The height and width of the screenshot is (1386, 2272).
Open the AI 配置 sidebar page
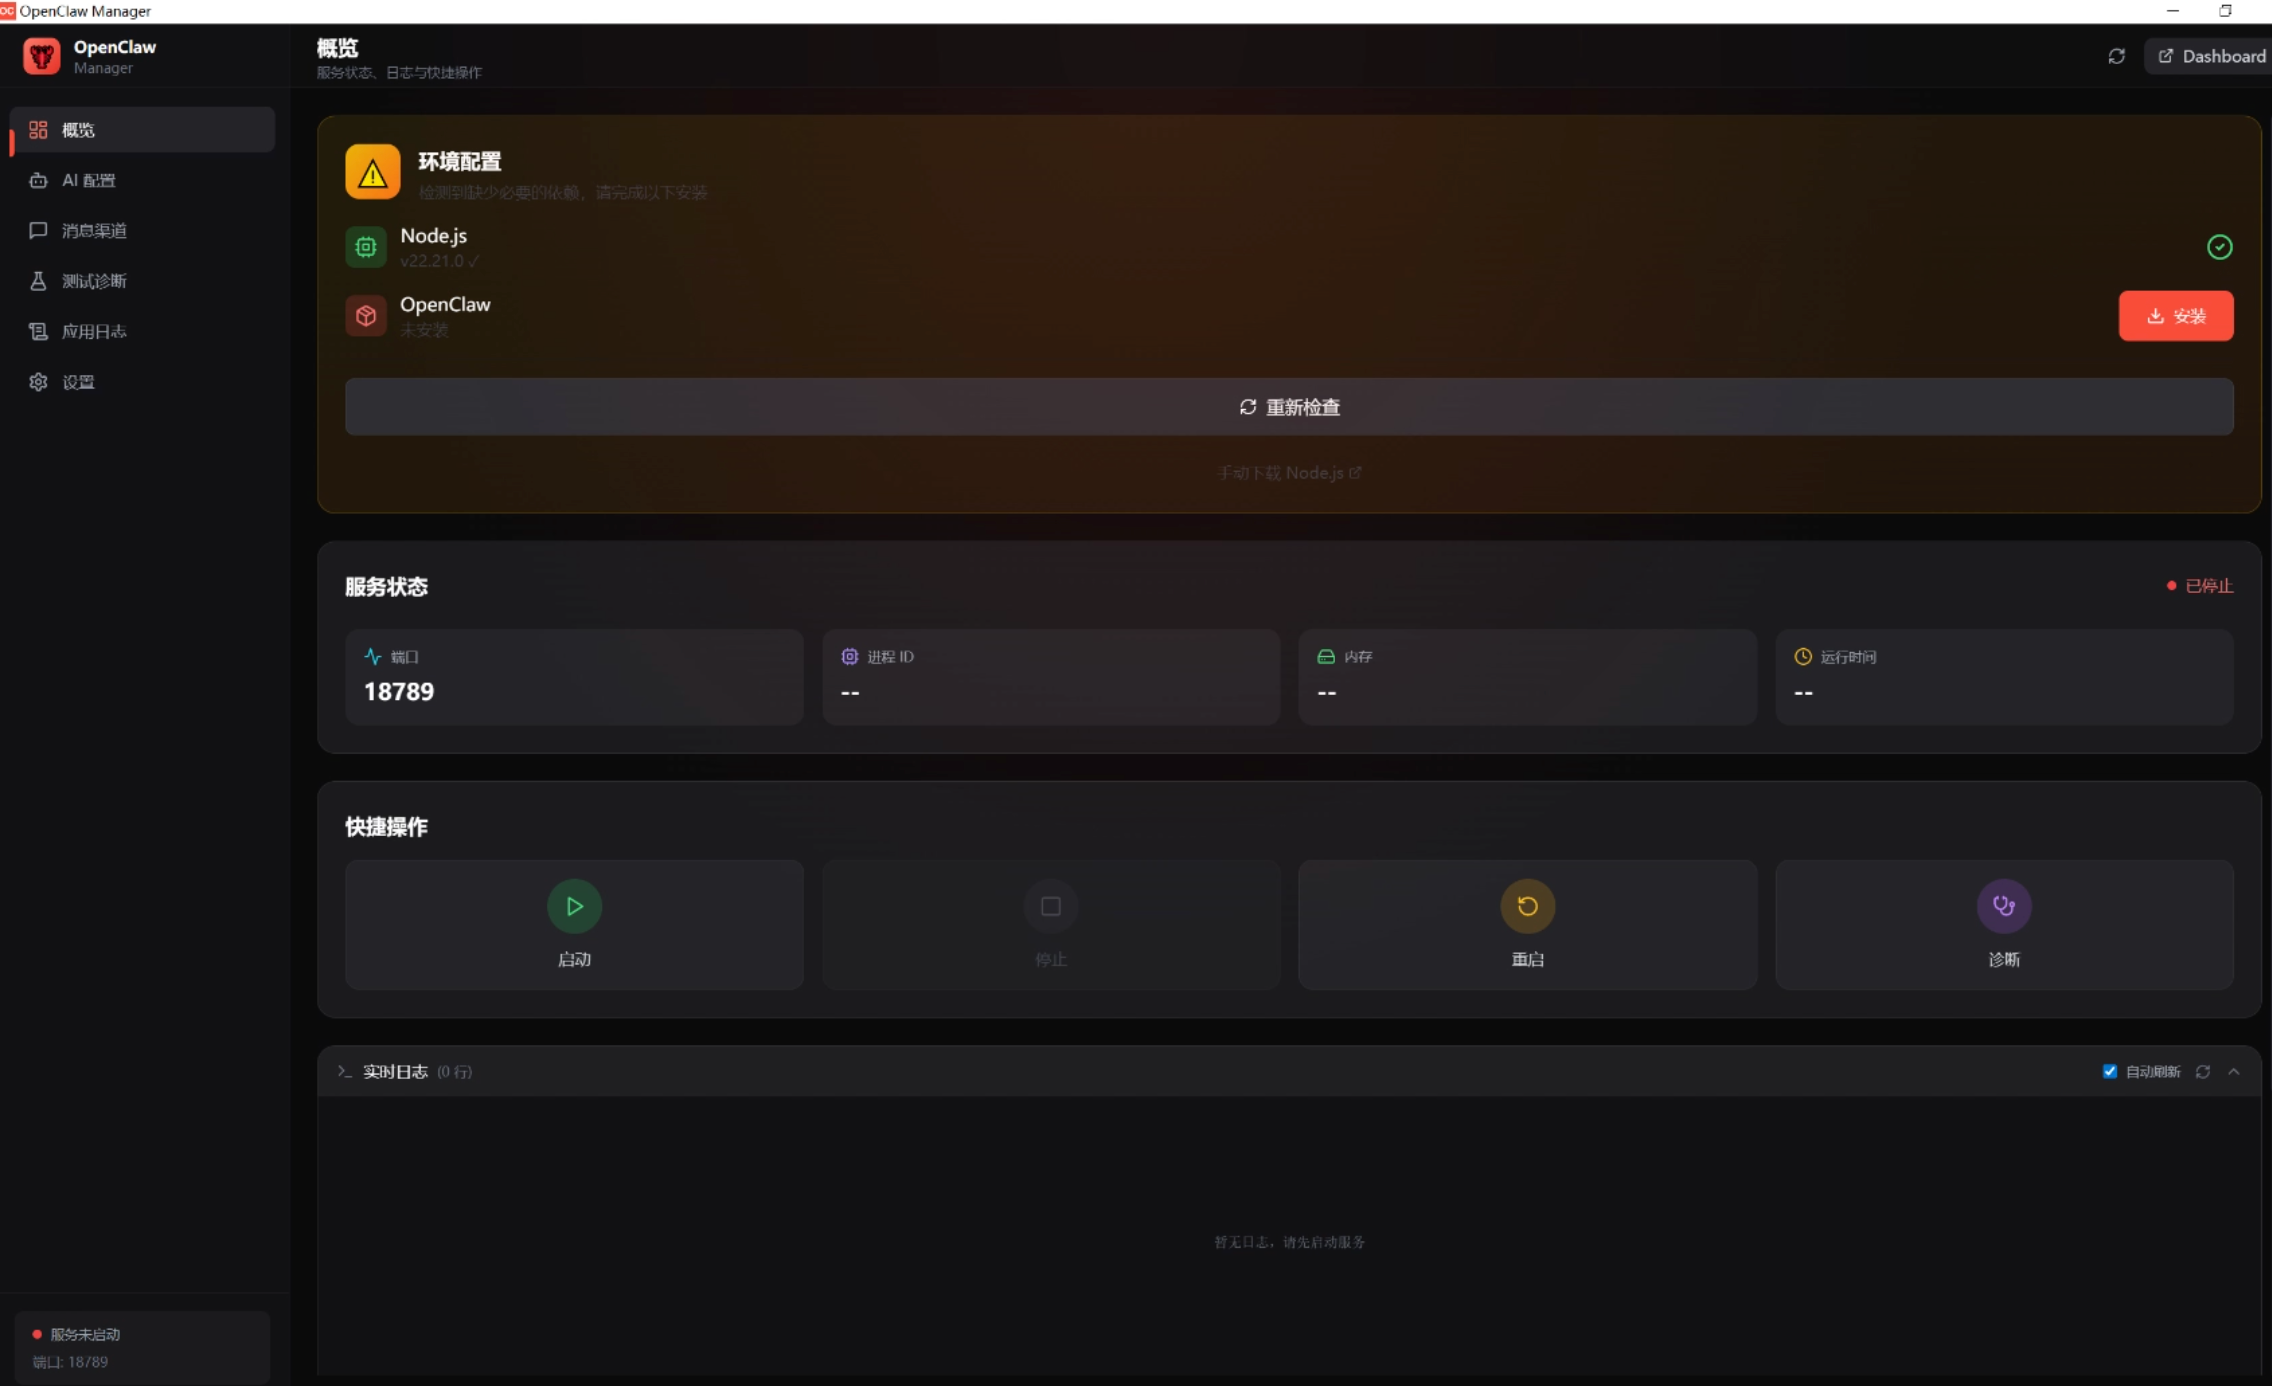[x=88, y=180]
